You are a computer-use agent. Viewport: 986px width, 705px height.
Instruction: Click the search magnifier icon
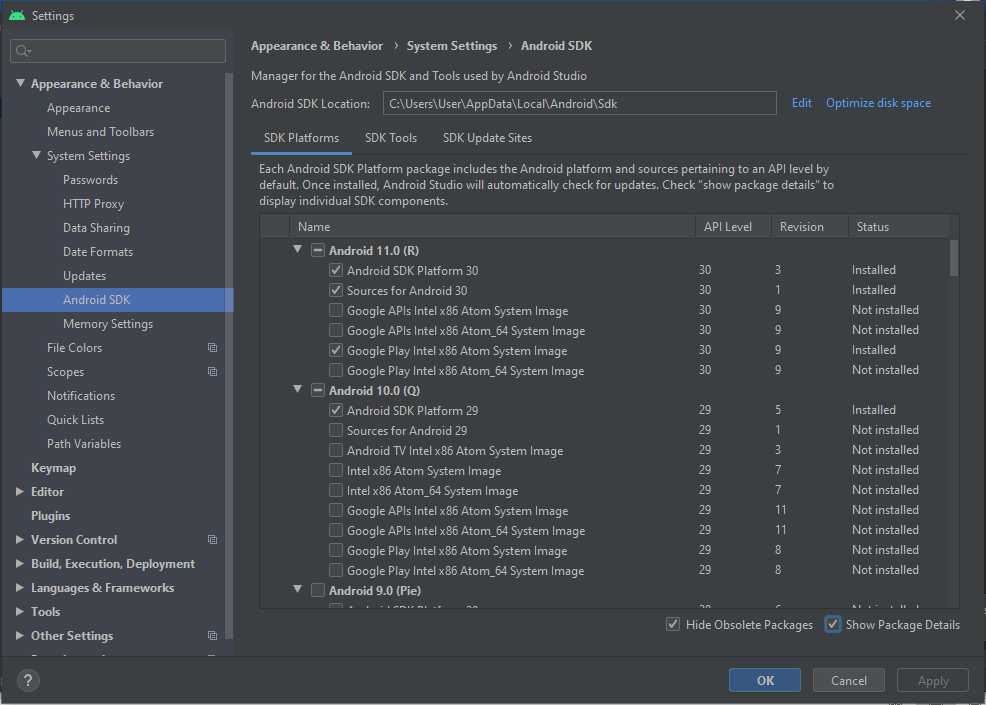pyautogui.click(x=23, y=51)
